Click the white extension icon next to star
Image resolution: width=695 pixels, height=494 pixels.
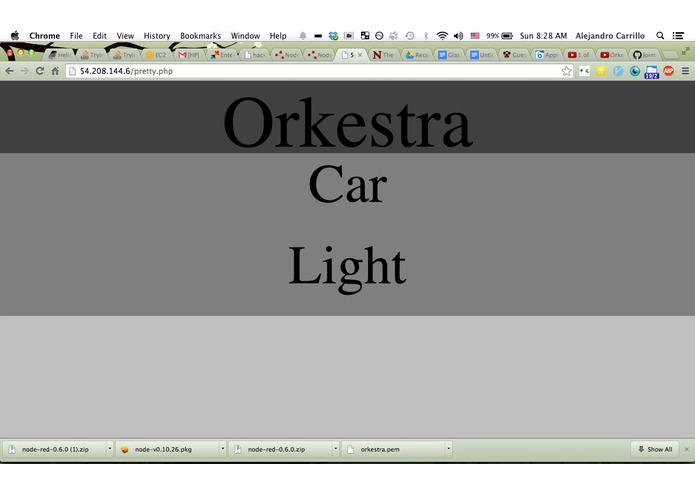click(x=584, y=71)
